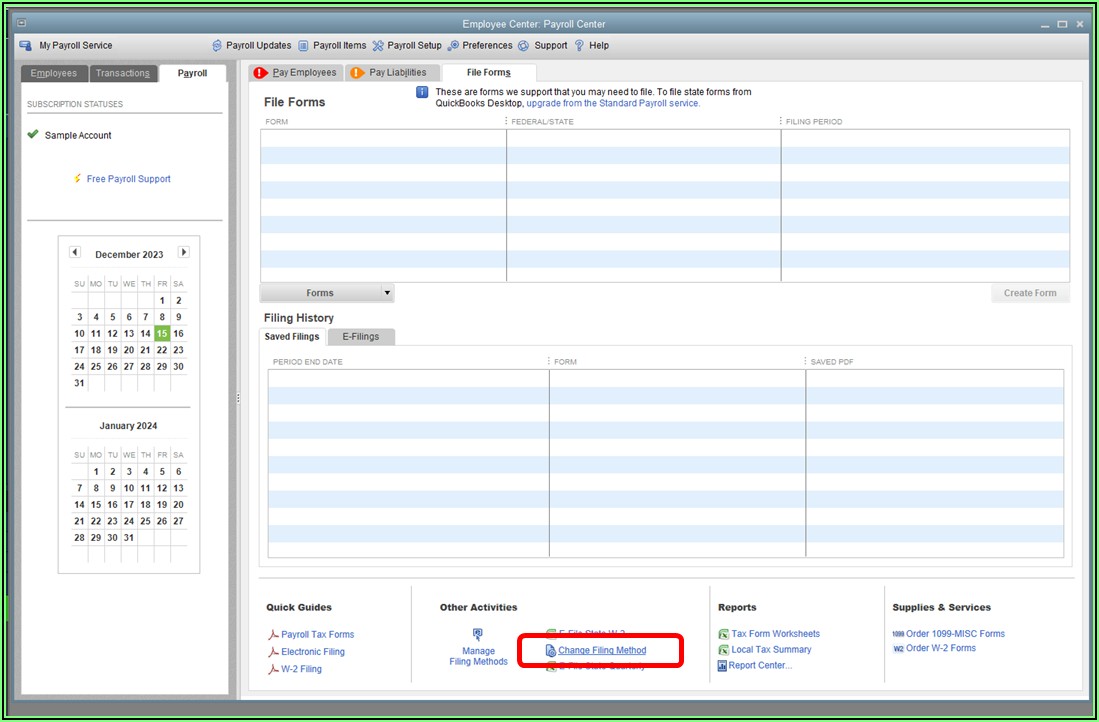The width and height of the screenshot is (1099, 722).
Task: Open Payroll Setup tools icon
Action: pos(378,46)
